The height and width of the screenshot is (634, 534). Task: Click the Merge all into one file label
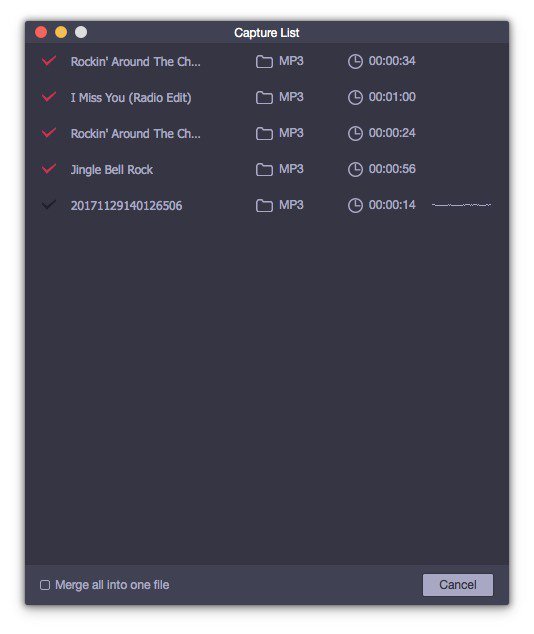click(x=112, y=585)
